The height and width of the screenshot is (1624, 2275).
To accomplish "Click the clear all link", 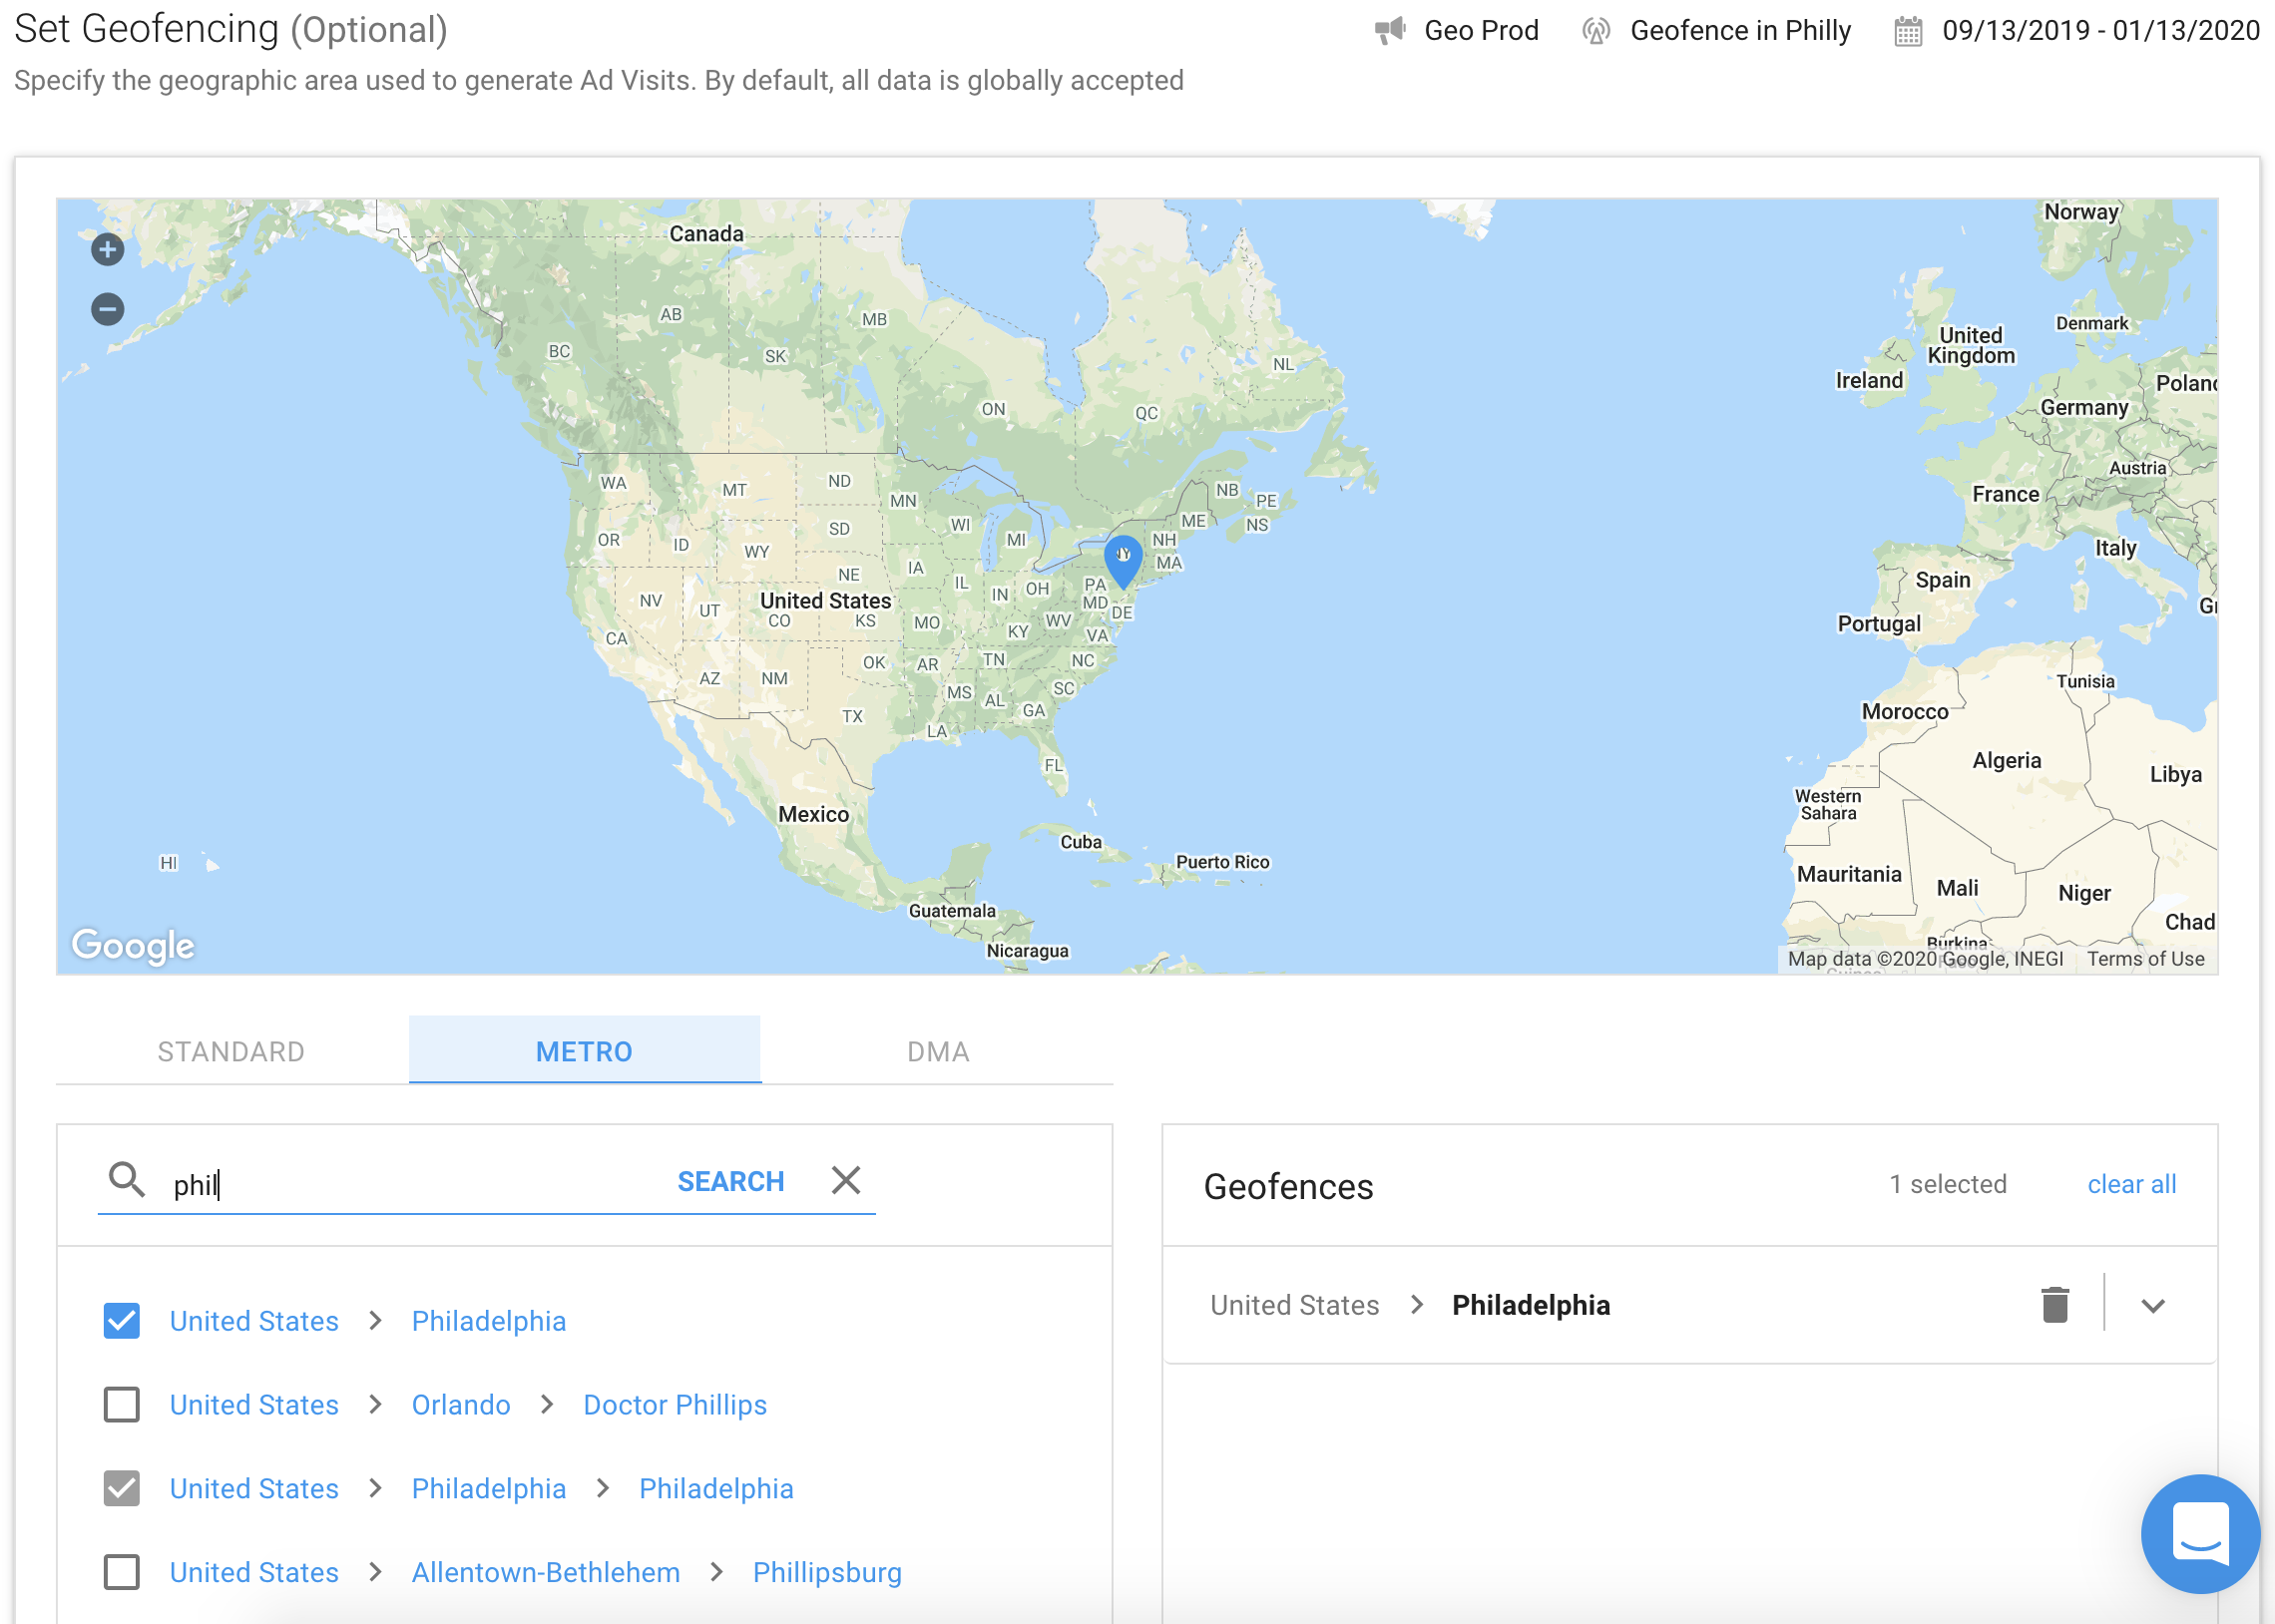I will (2132, 1185).
